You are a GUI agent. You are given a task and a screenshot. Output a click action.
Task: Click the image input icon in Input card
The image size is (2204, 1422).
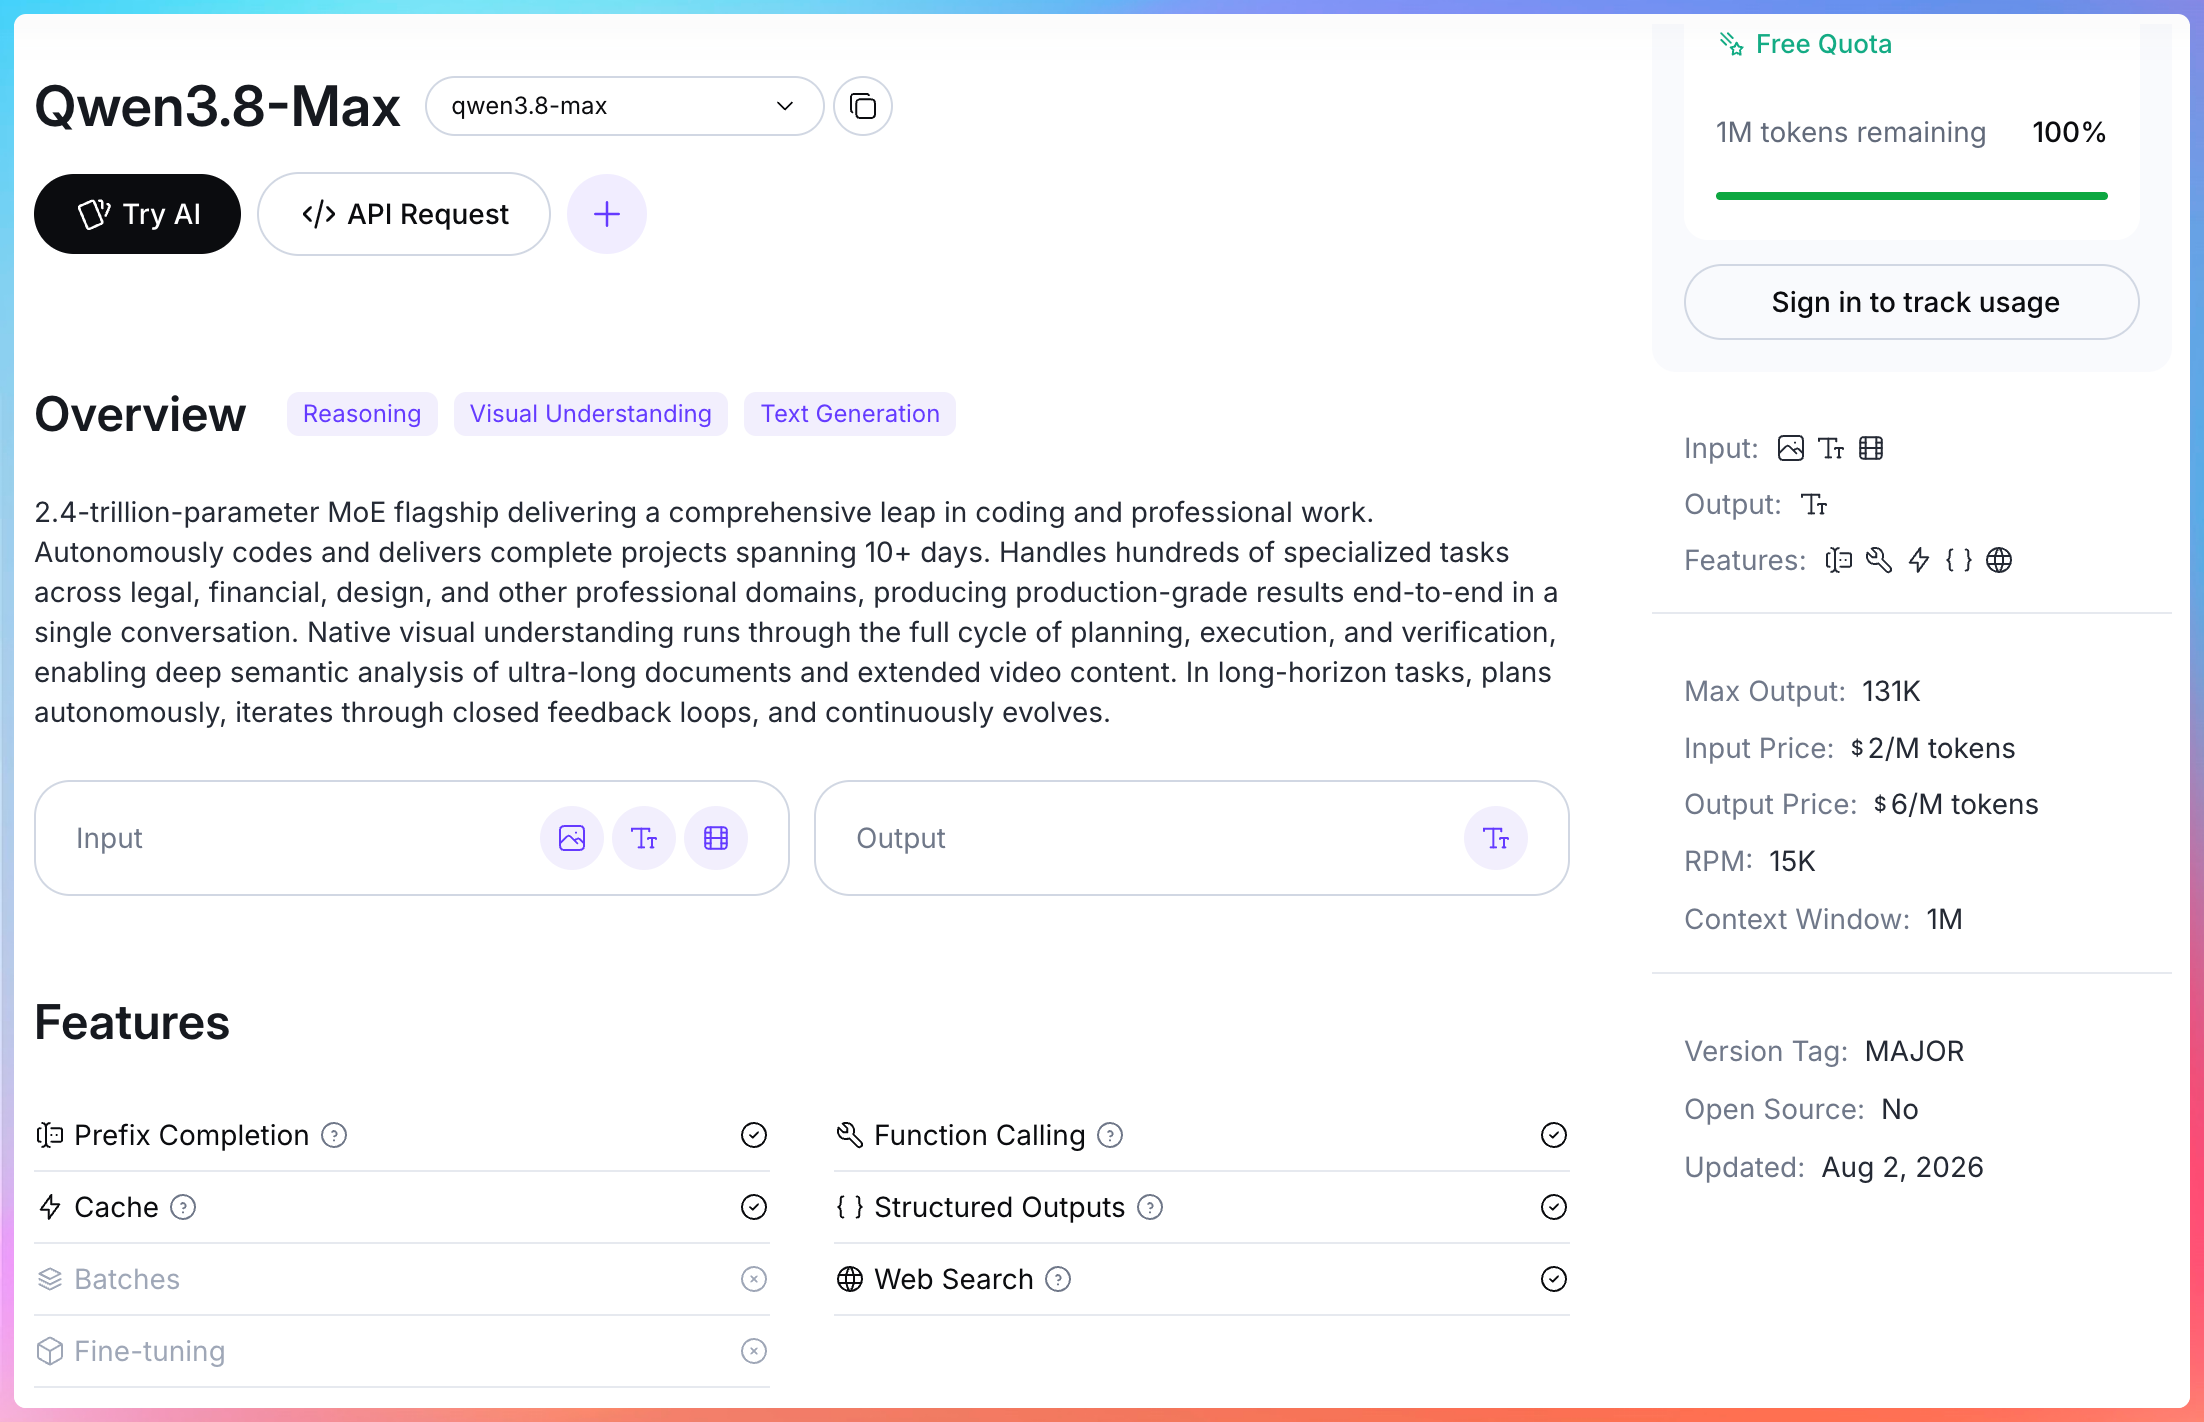tap(572, 838)
